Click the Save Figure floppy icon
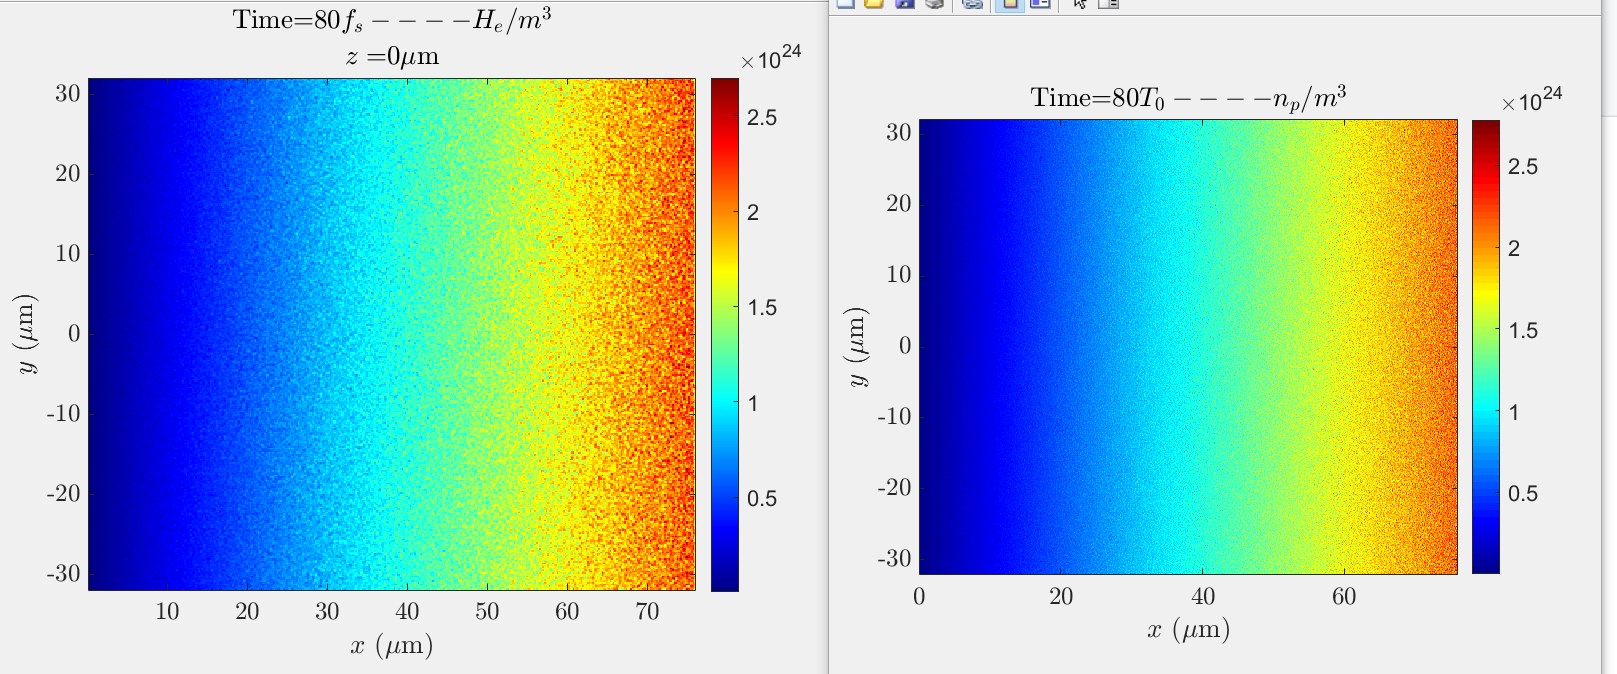The image size is (1617, 674). pyautogui.click(x=905, y=4)
